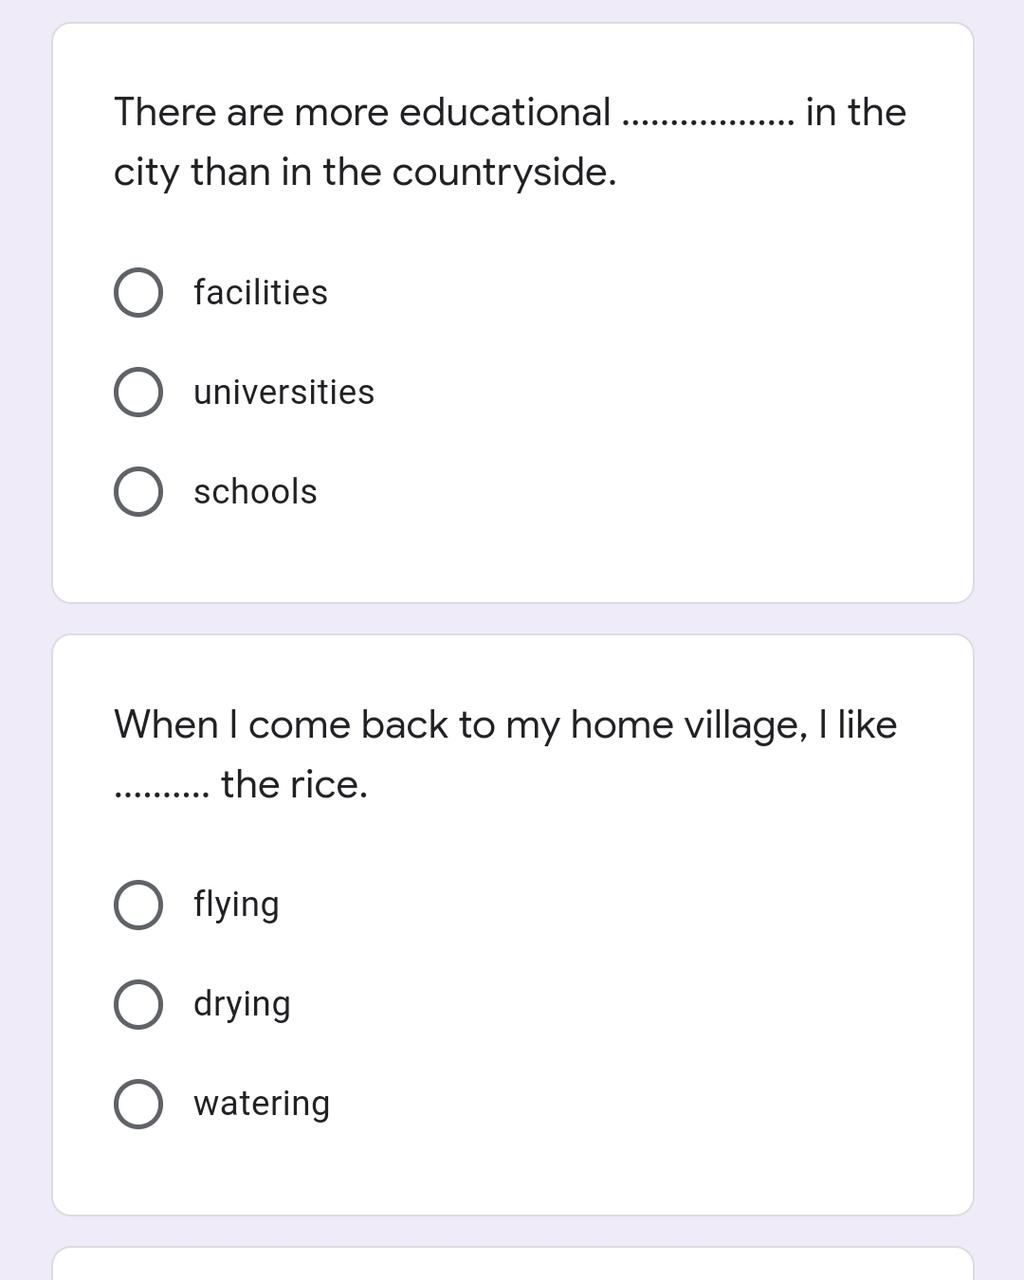Click the "universities" option label text

284,392
